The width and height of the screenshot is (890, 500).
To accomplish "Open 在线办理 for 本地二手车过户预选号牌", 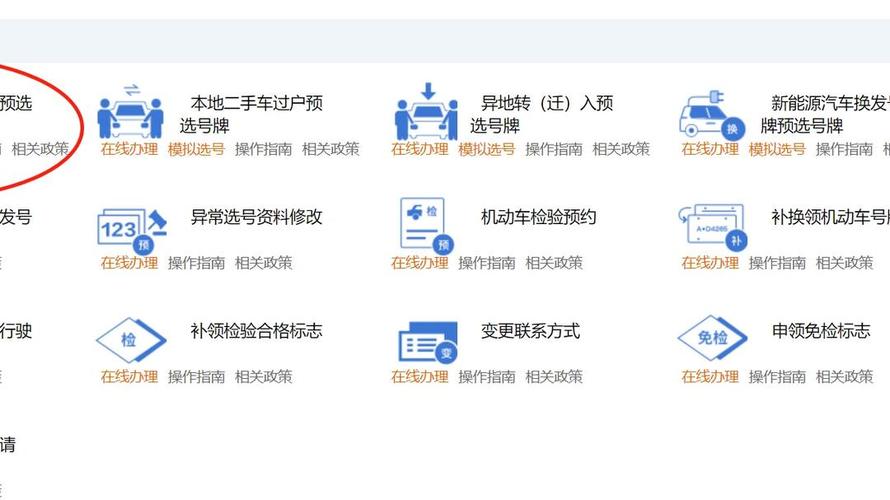I will click(x=129, y=149).
